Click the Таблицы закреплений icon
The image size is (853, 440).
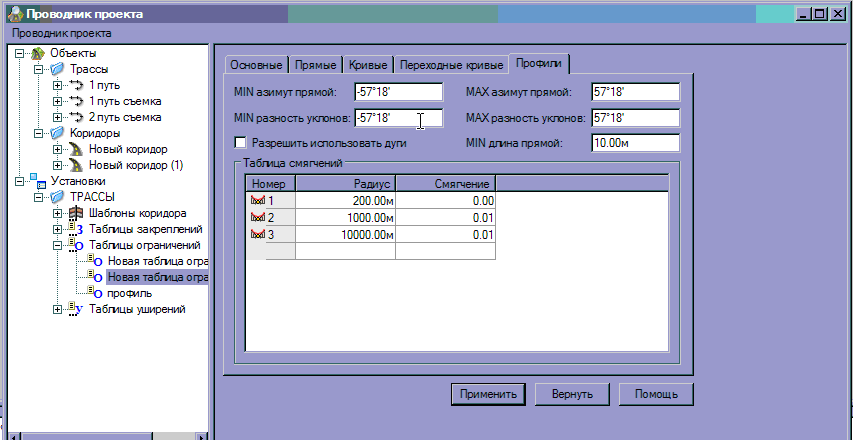tap(75, 229)
